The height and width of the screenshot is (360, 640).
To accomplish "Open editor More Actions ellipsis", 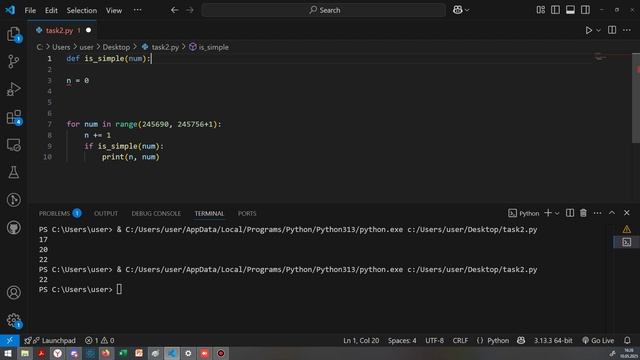I will pos(627,30).
